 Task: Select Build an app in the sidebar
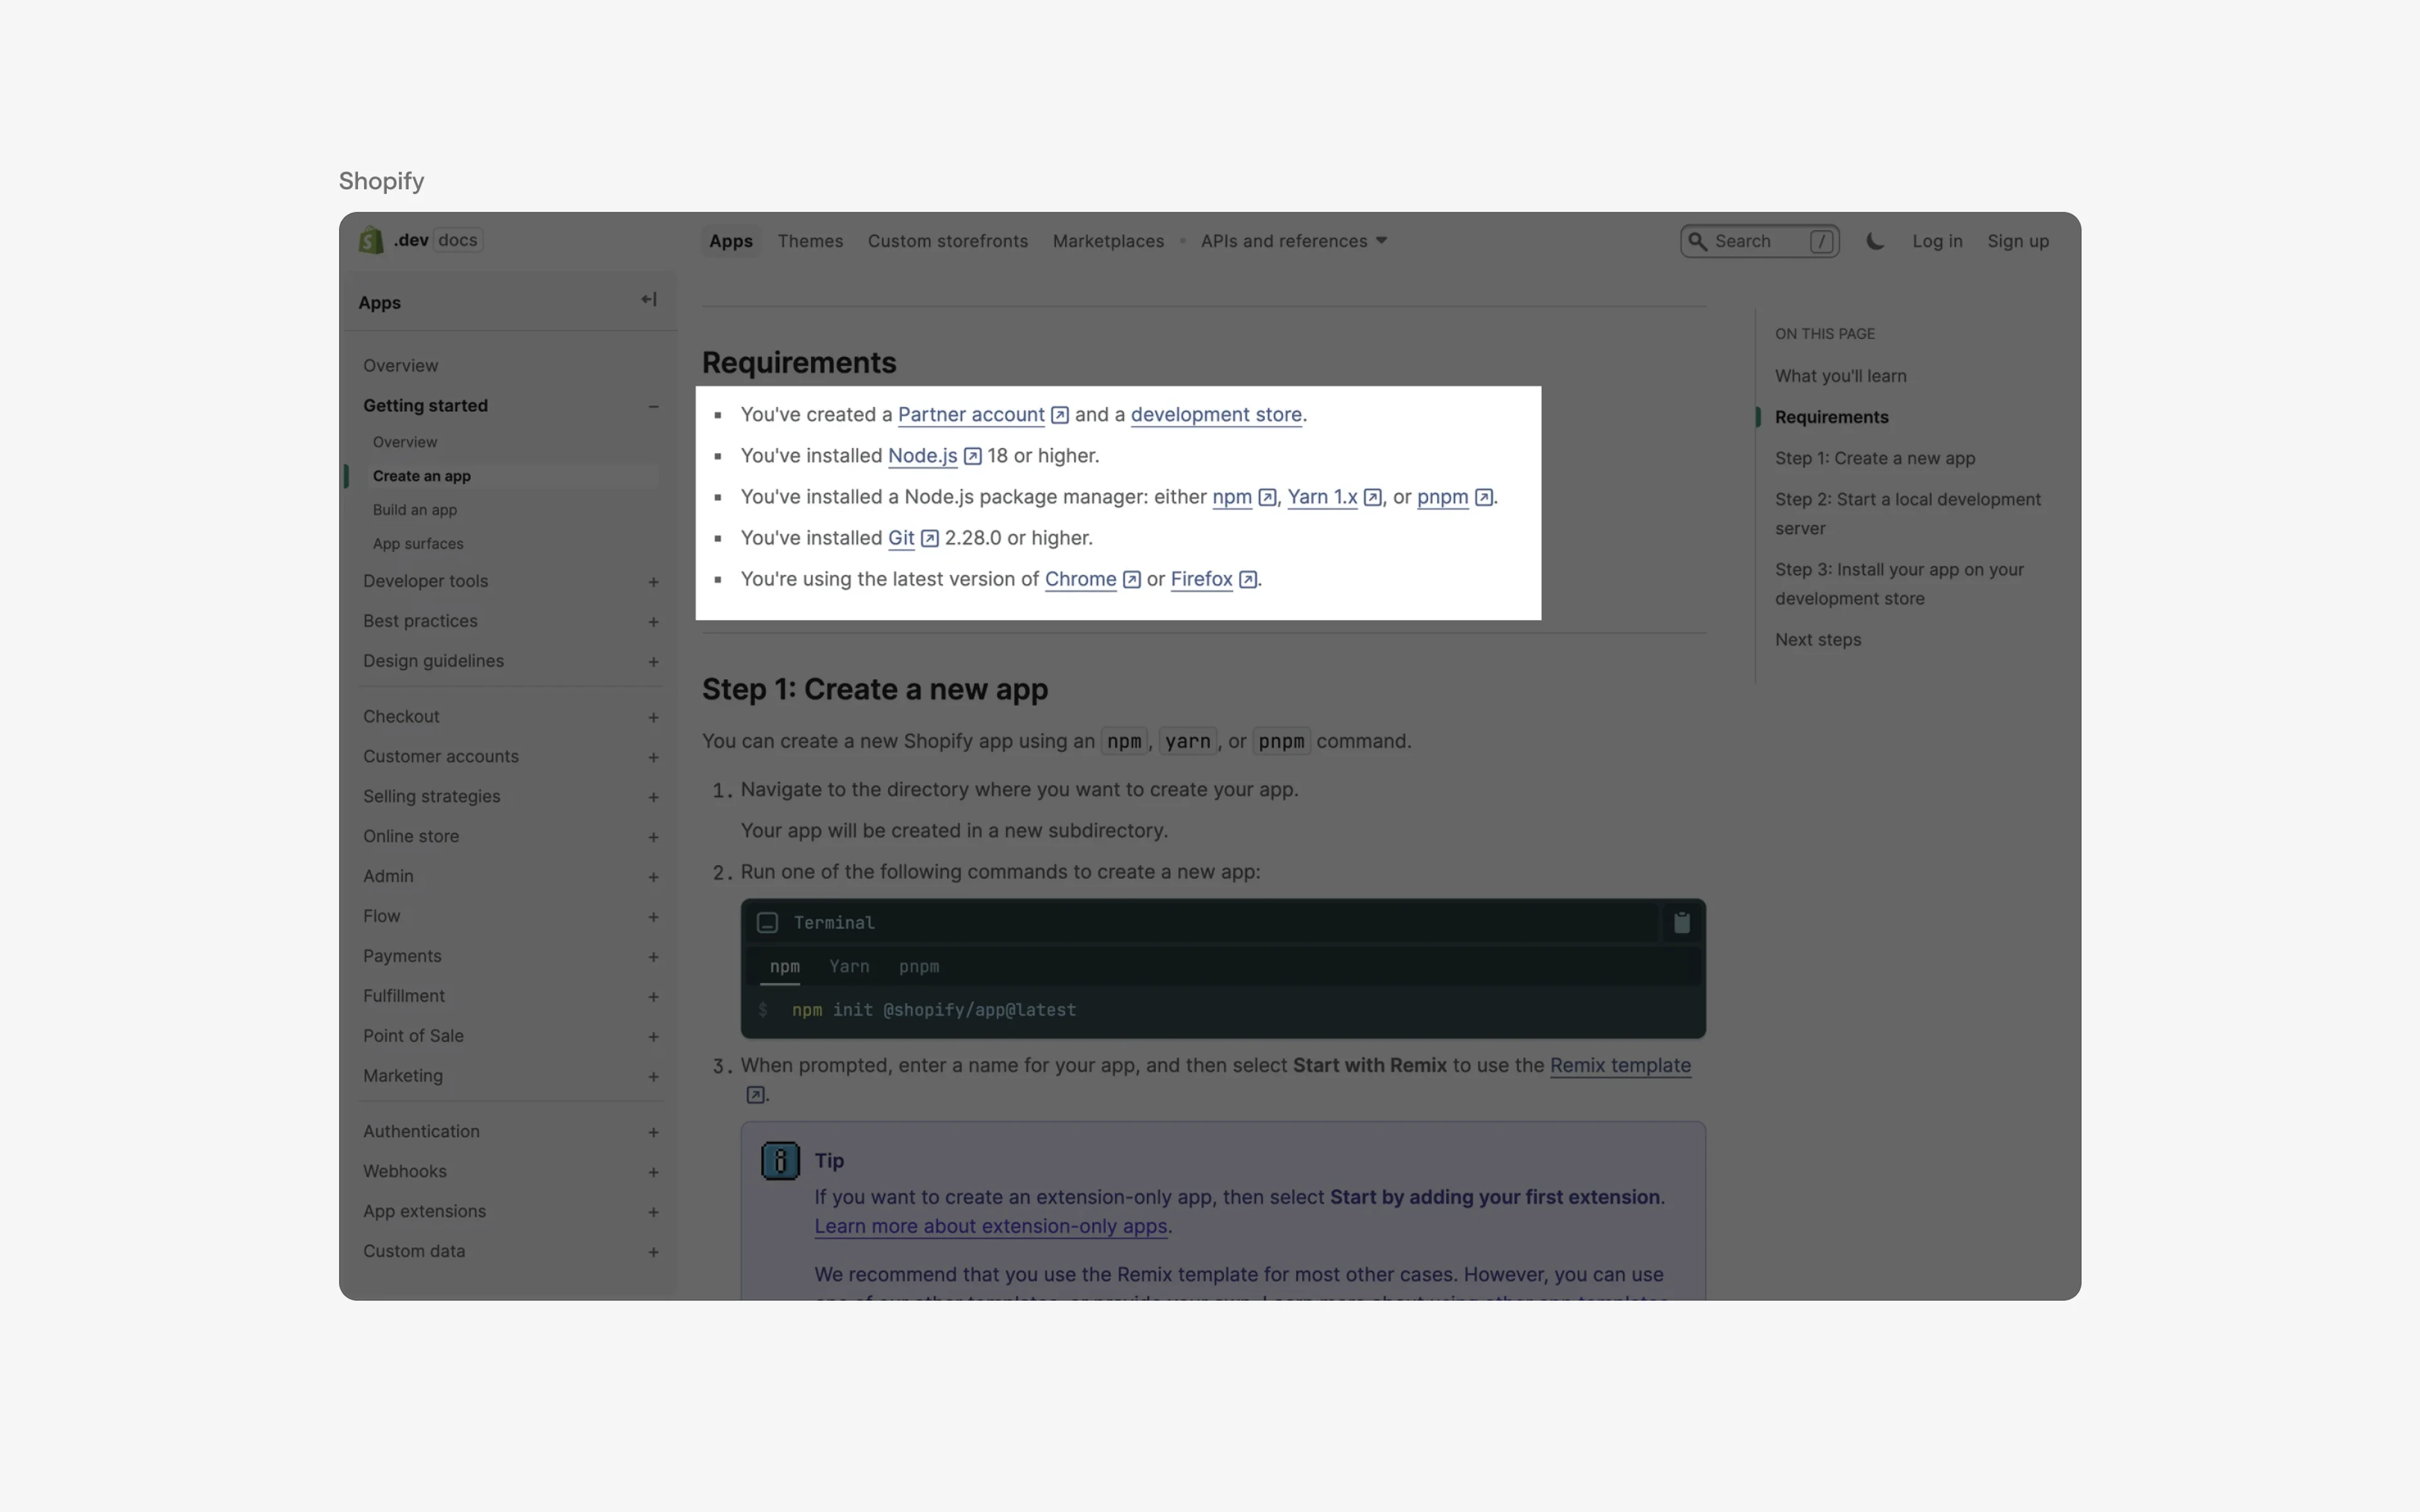(415, 510)
